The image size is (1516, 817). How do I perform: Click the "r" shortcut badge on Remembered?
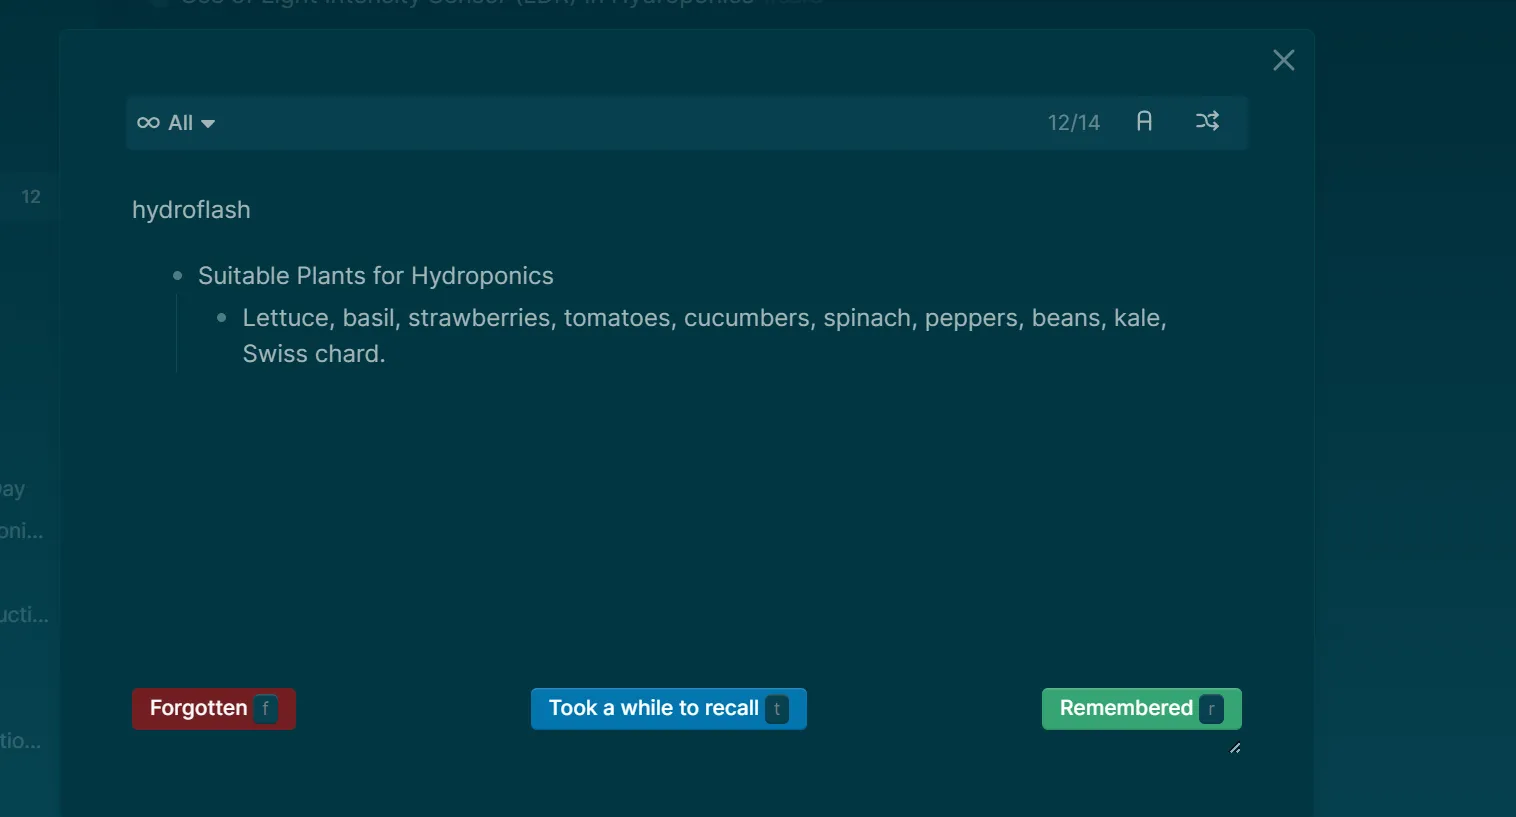click(x=1210, y=708)
